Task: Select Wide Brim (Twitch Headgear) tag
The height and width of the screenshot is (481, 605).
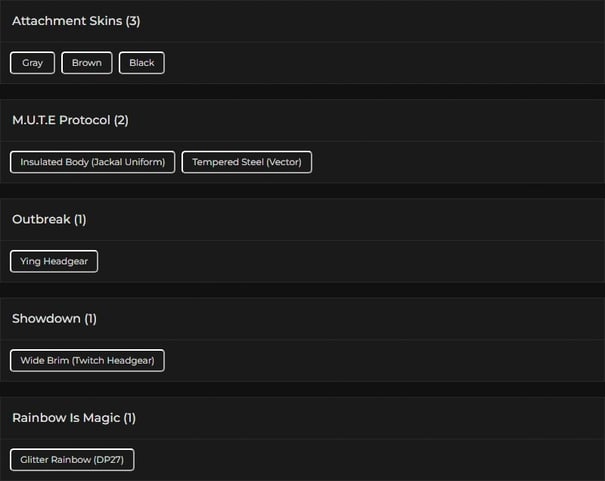Action: tap(87, 360)
